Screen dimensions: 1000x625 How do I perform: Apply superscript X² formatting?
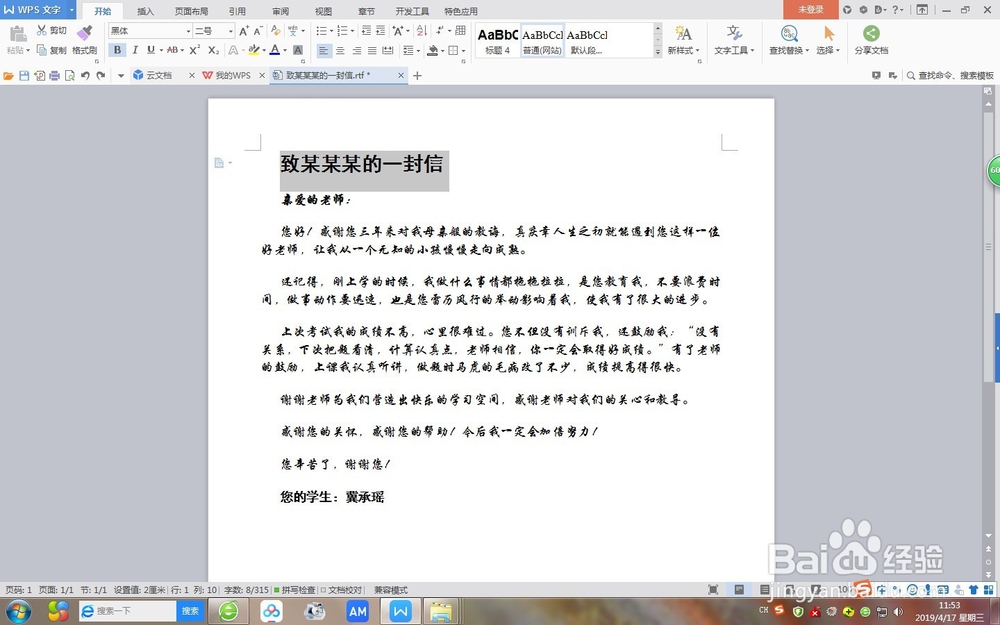pos(195,50)
